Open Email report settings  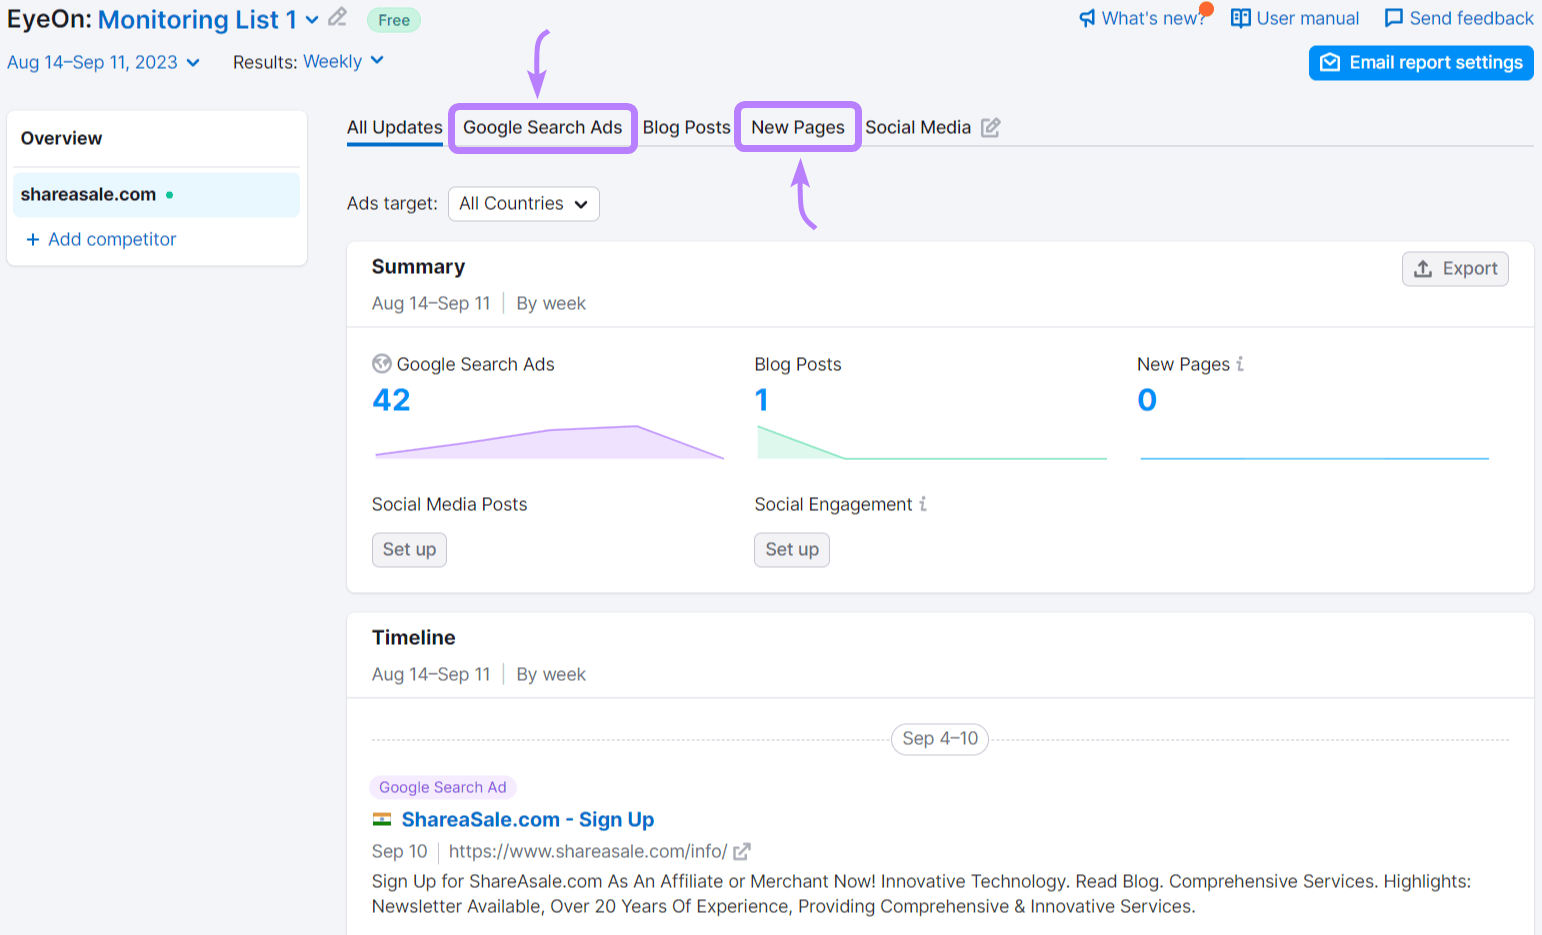point(1421,62)
